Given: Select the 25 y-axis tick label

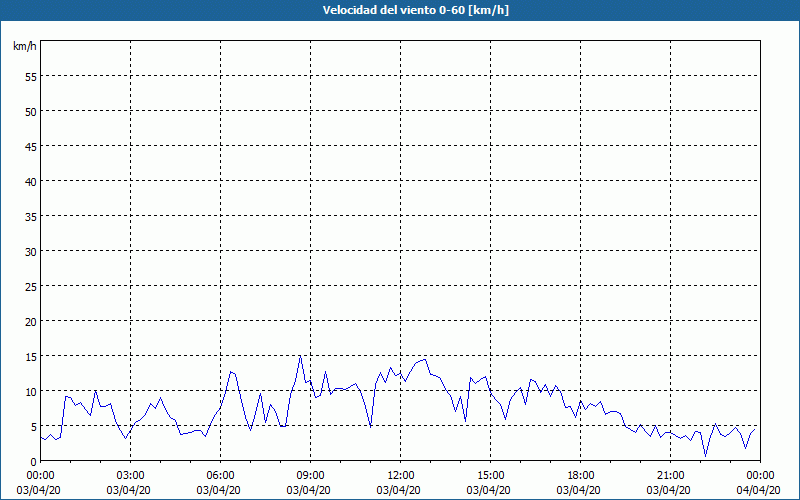Looking at the screenshot, I should point(30,286).
